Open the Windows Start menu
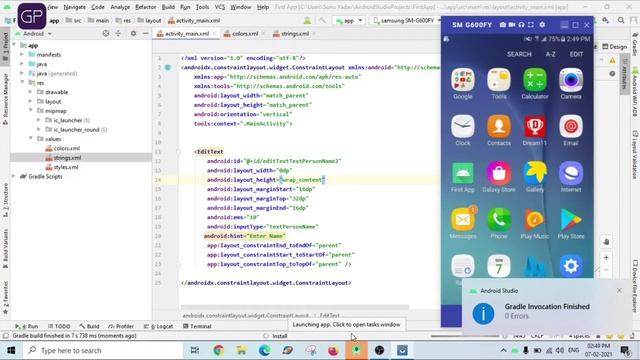Image resolution: width=640 pixels, height=360 pixels. click(x=11, y=350)
